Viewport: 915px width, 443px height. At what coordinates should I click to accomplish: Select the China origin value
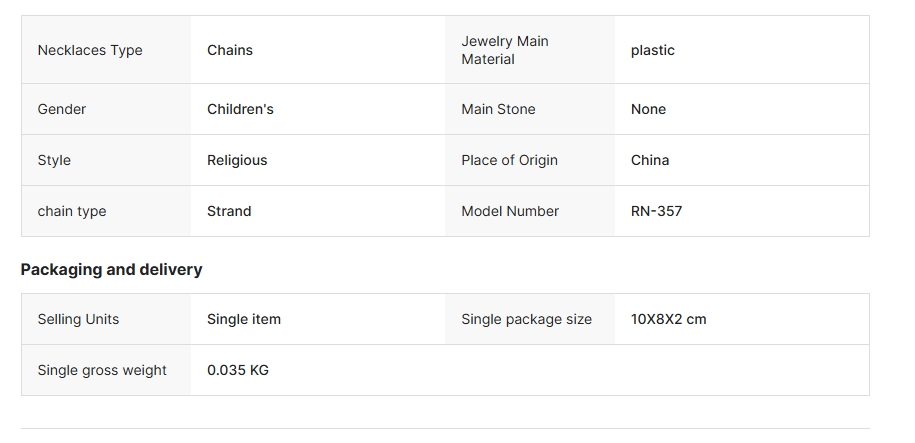(x=650, y=160)
